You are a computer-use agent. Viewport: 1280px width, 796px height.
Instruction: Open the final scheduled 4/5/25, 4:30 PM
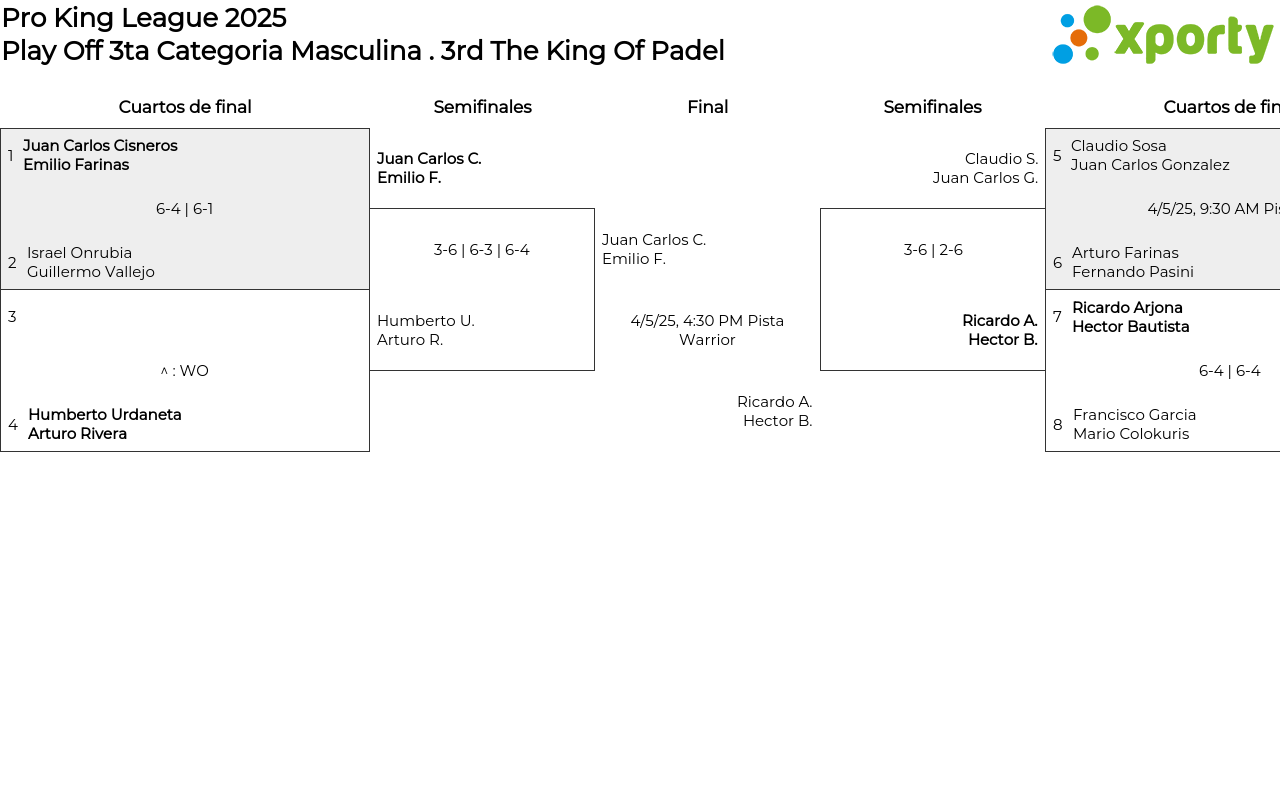pos(707,330)
